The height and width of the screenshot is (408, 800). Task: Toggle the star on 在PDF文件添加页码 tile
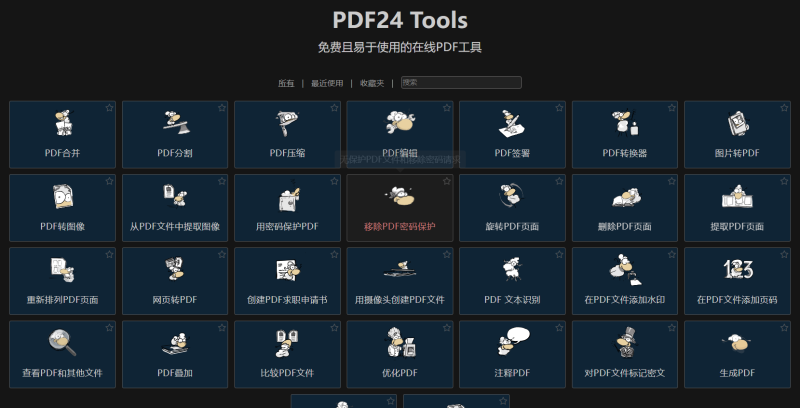784,254
